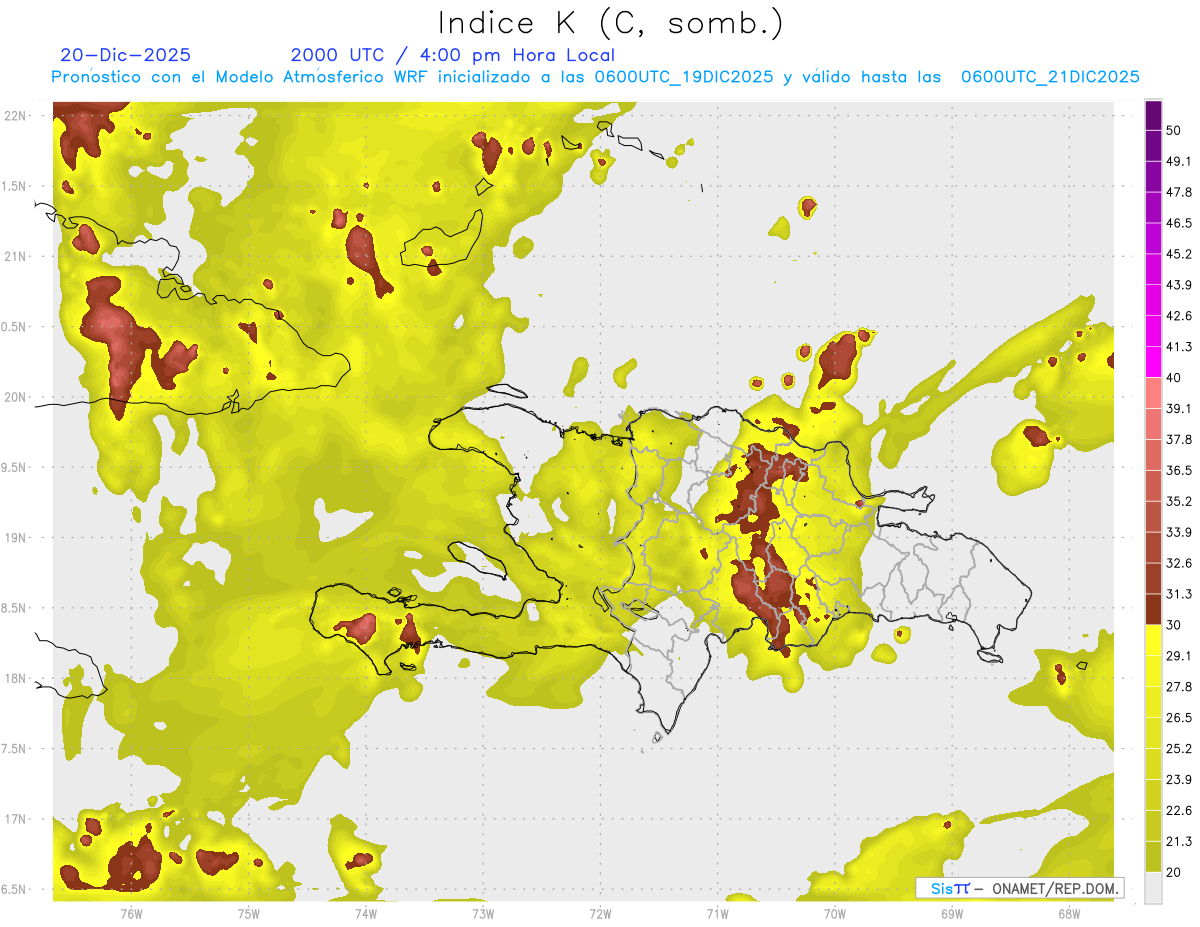Click the colorbar label '27.8'
The width and height of the screenshot is (1200, 927).
[1178, 687]
